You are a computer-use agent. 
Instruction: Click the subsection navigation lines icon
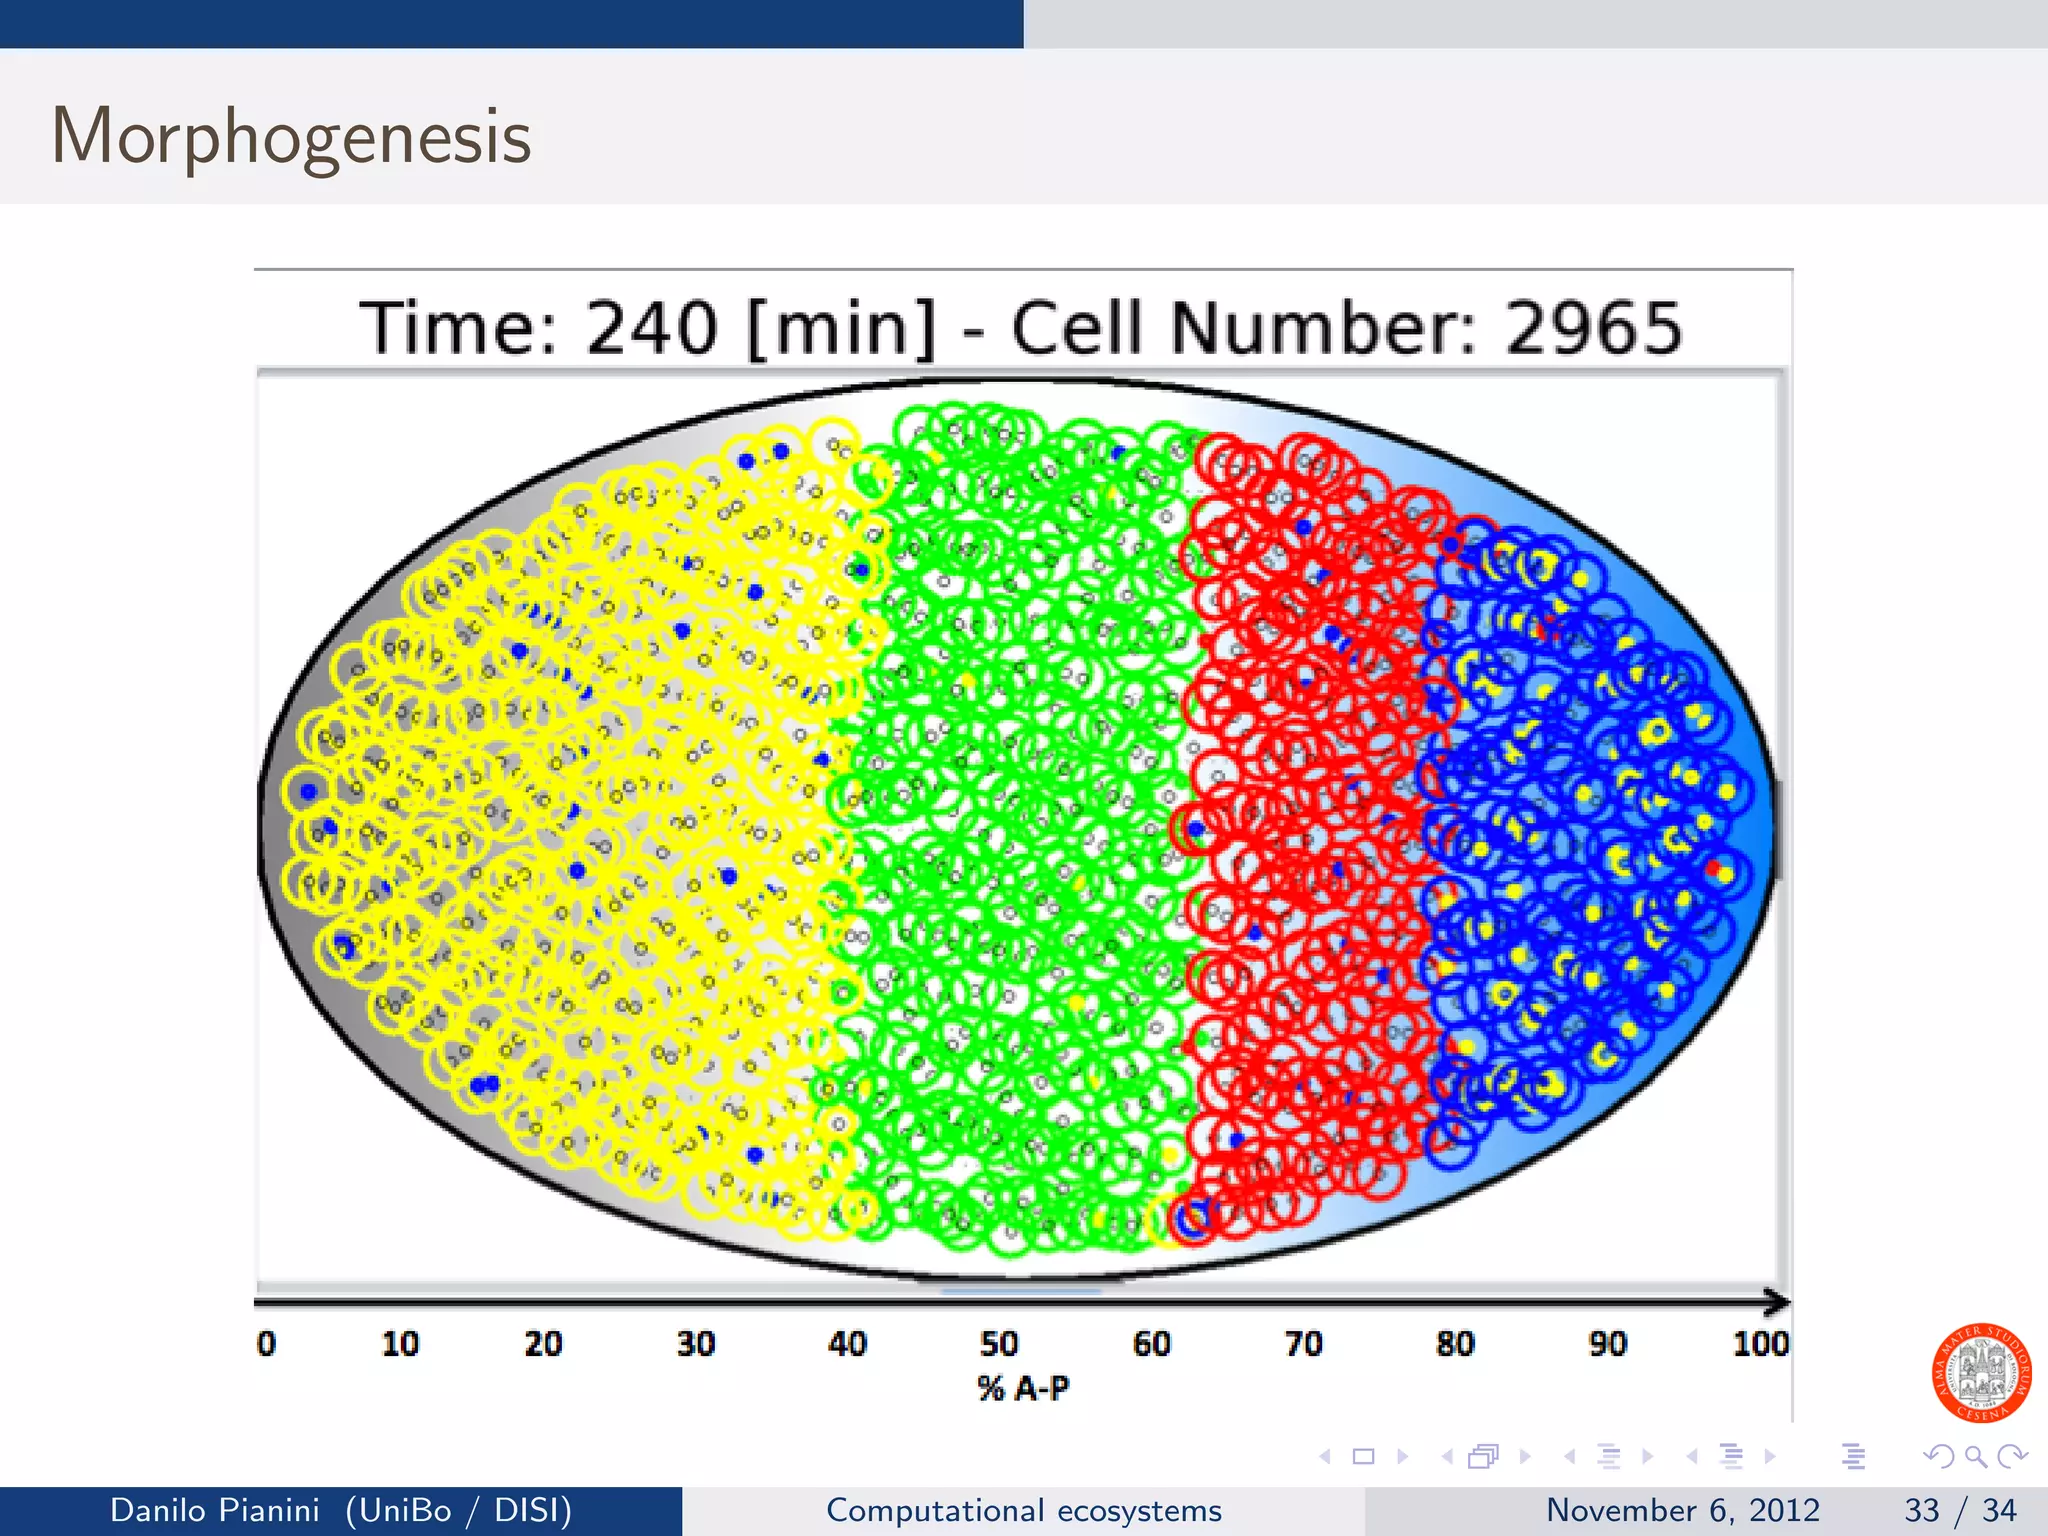click(x=1609, y=1457)
